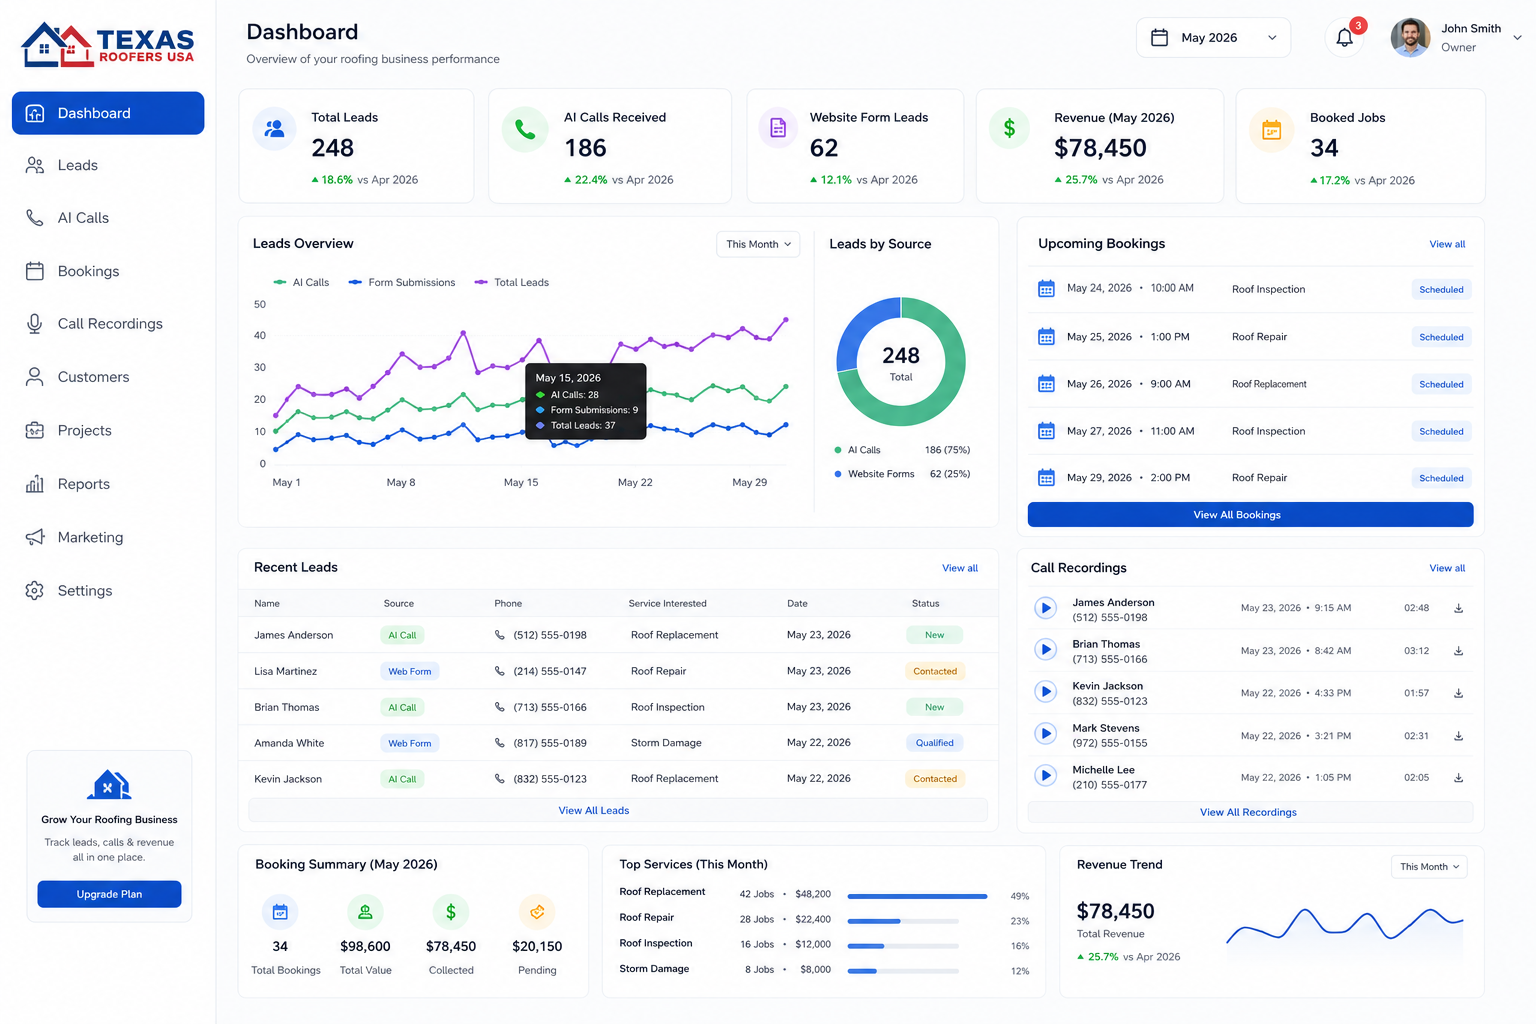Click the Booked Jobs calendar icon
1536x1024 pixels.
(1271, 129)
